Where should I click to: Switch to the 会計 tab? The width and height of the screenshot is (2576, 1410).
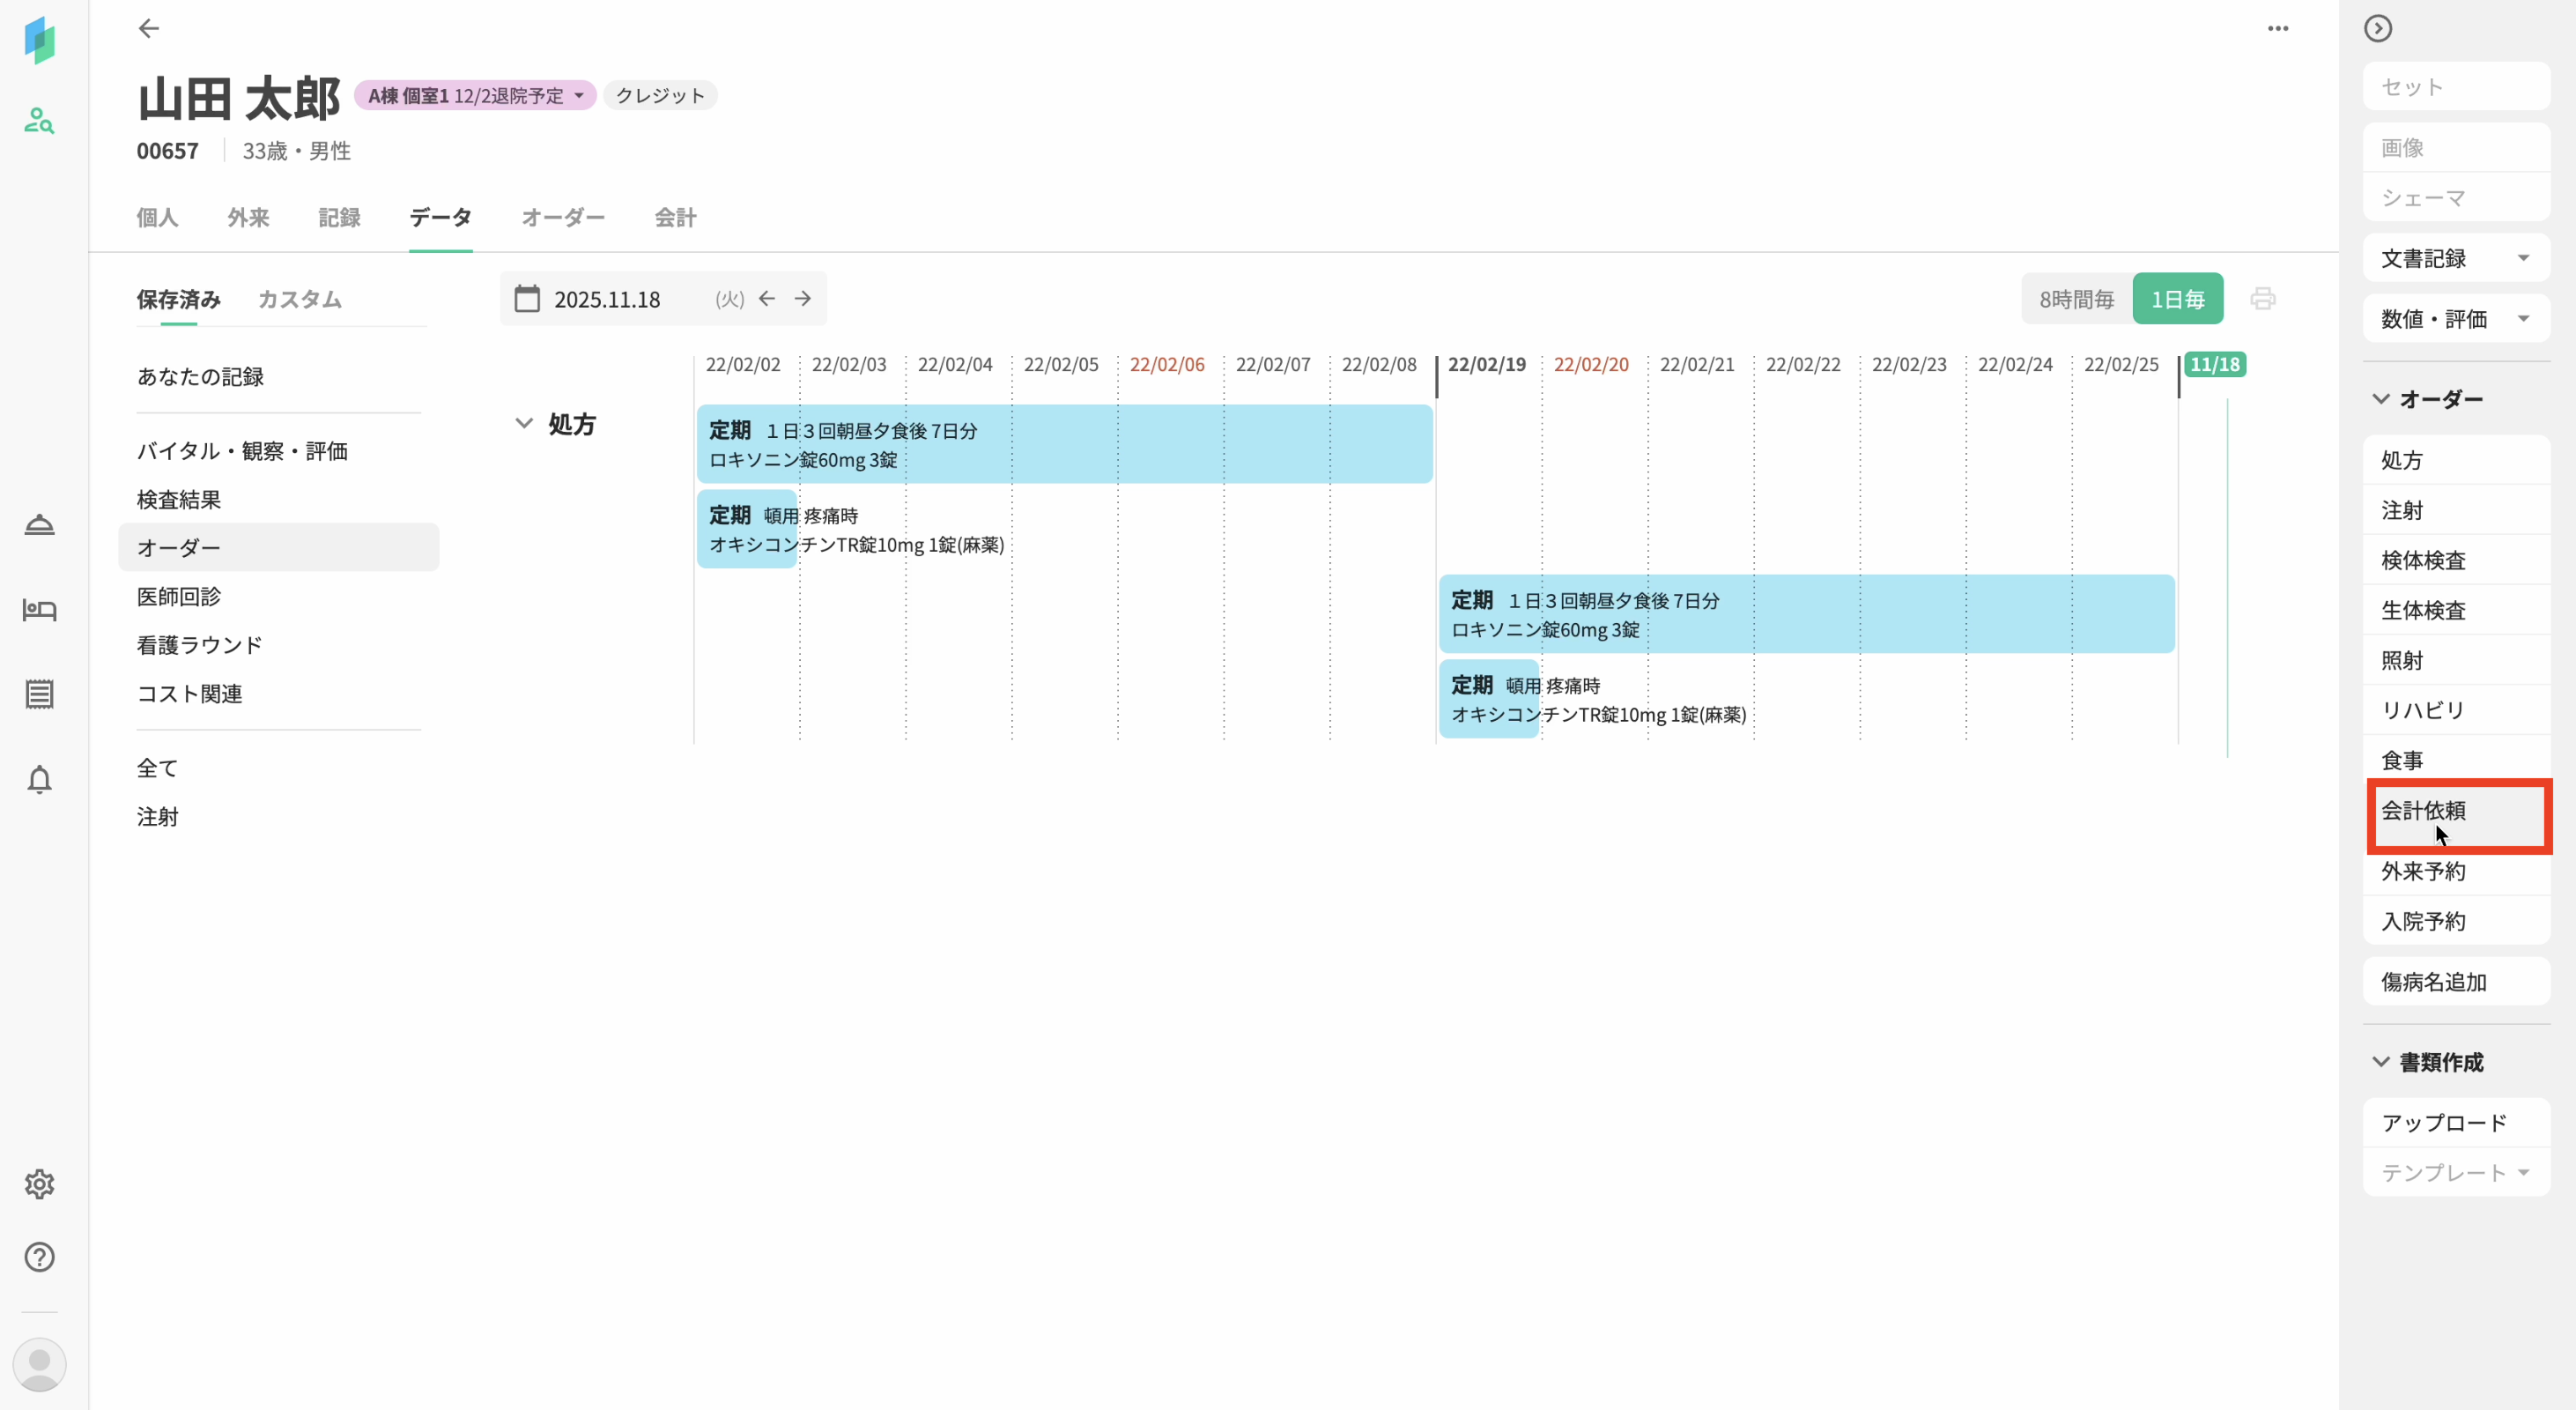point(675,217)
